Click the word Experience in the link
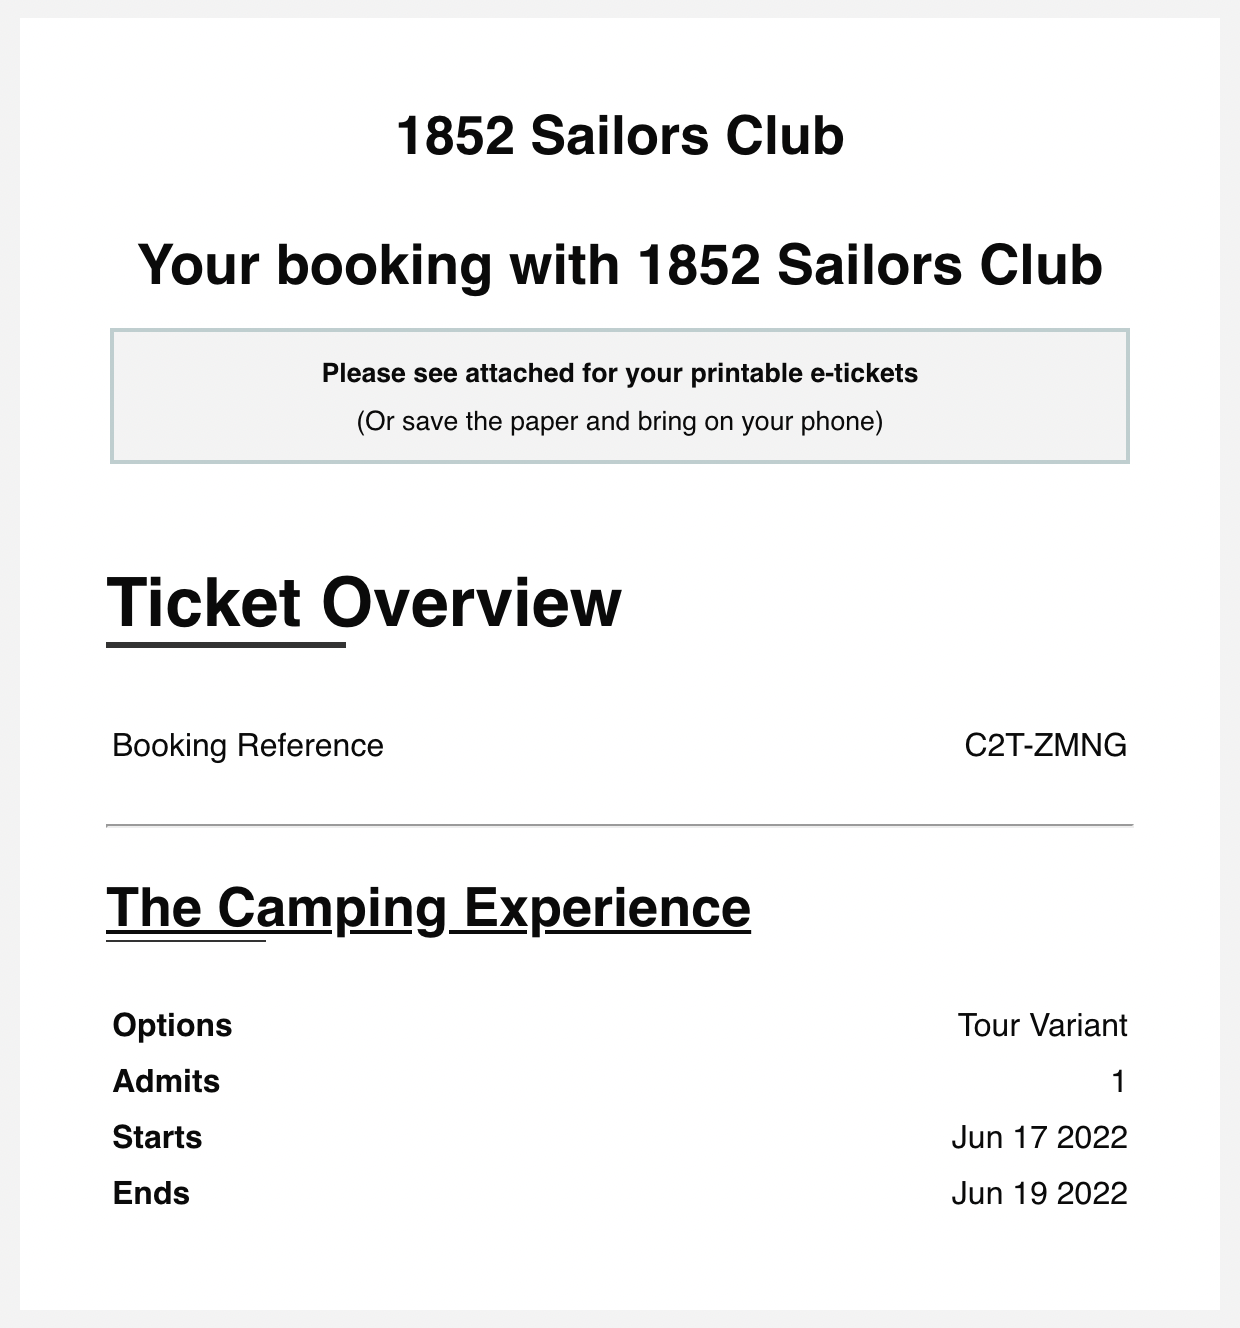This screenshot has width=1240, height=1328. [607, 908]
